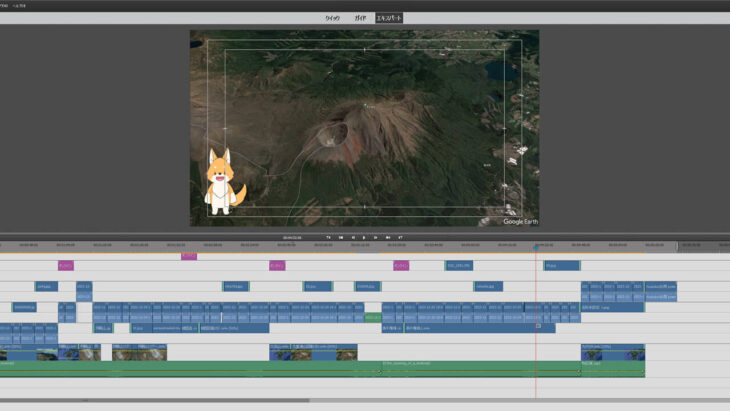
Task: Click the timecode display left of the transport controls
Action: 292,237
